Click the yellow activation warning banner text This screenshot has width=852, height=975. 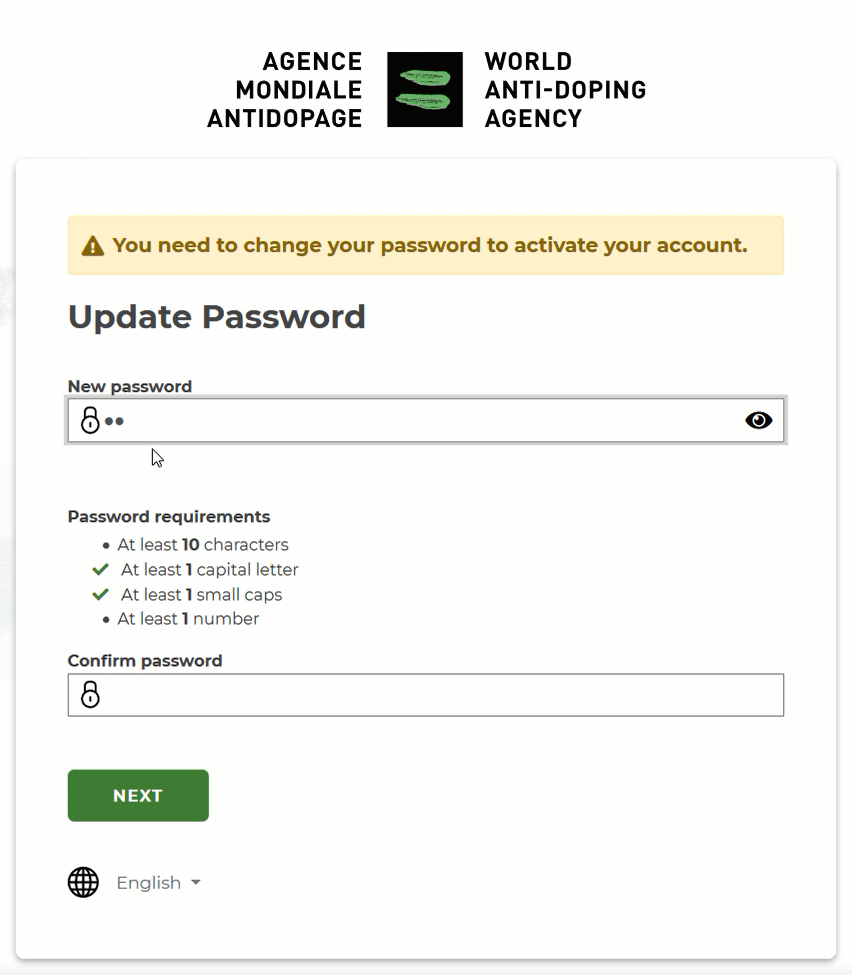tap(430, 246)
